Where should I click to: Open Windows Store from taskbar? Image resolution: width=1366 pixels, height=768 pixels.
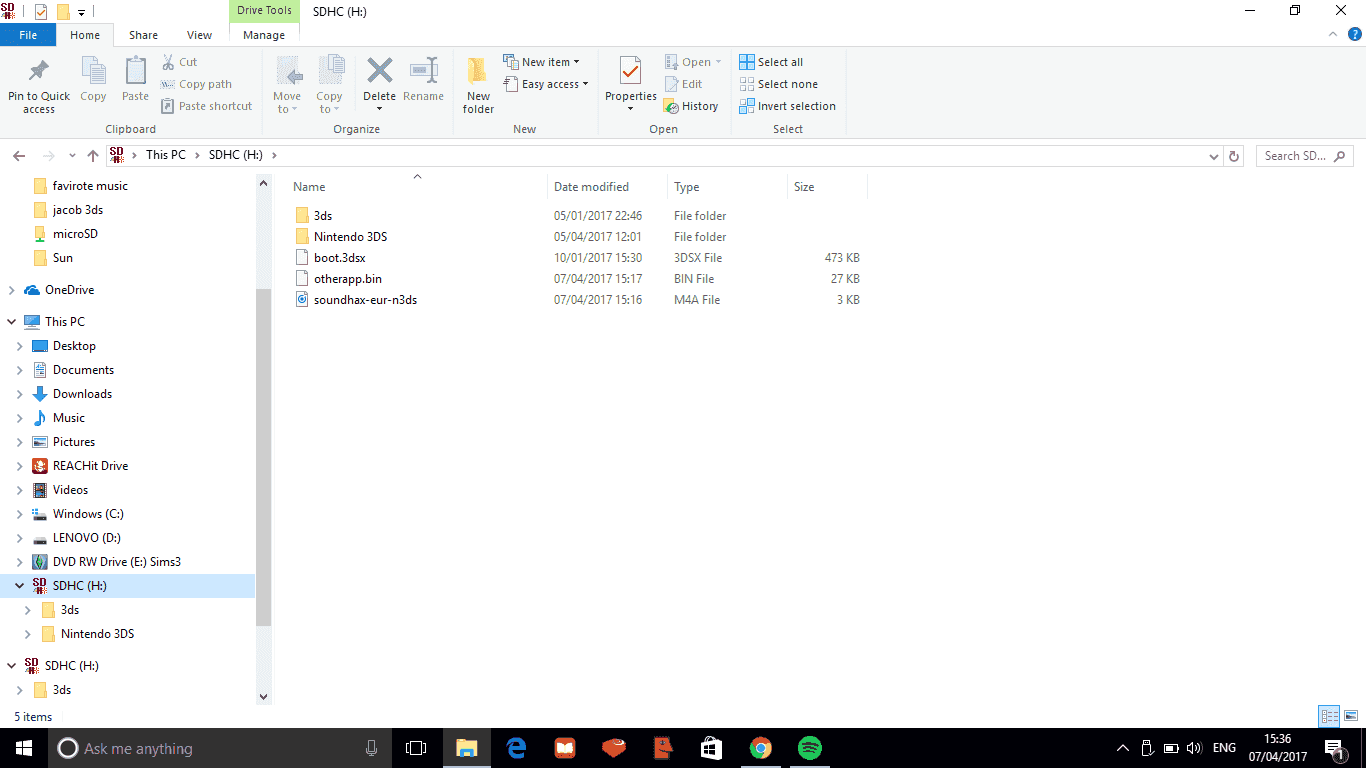tap(712, 748)
